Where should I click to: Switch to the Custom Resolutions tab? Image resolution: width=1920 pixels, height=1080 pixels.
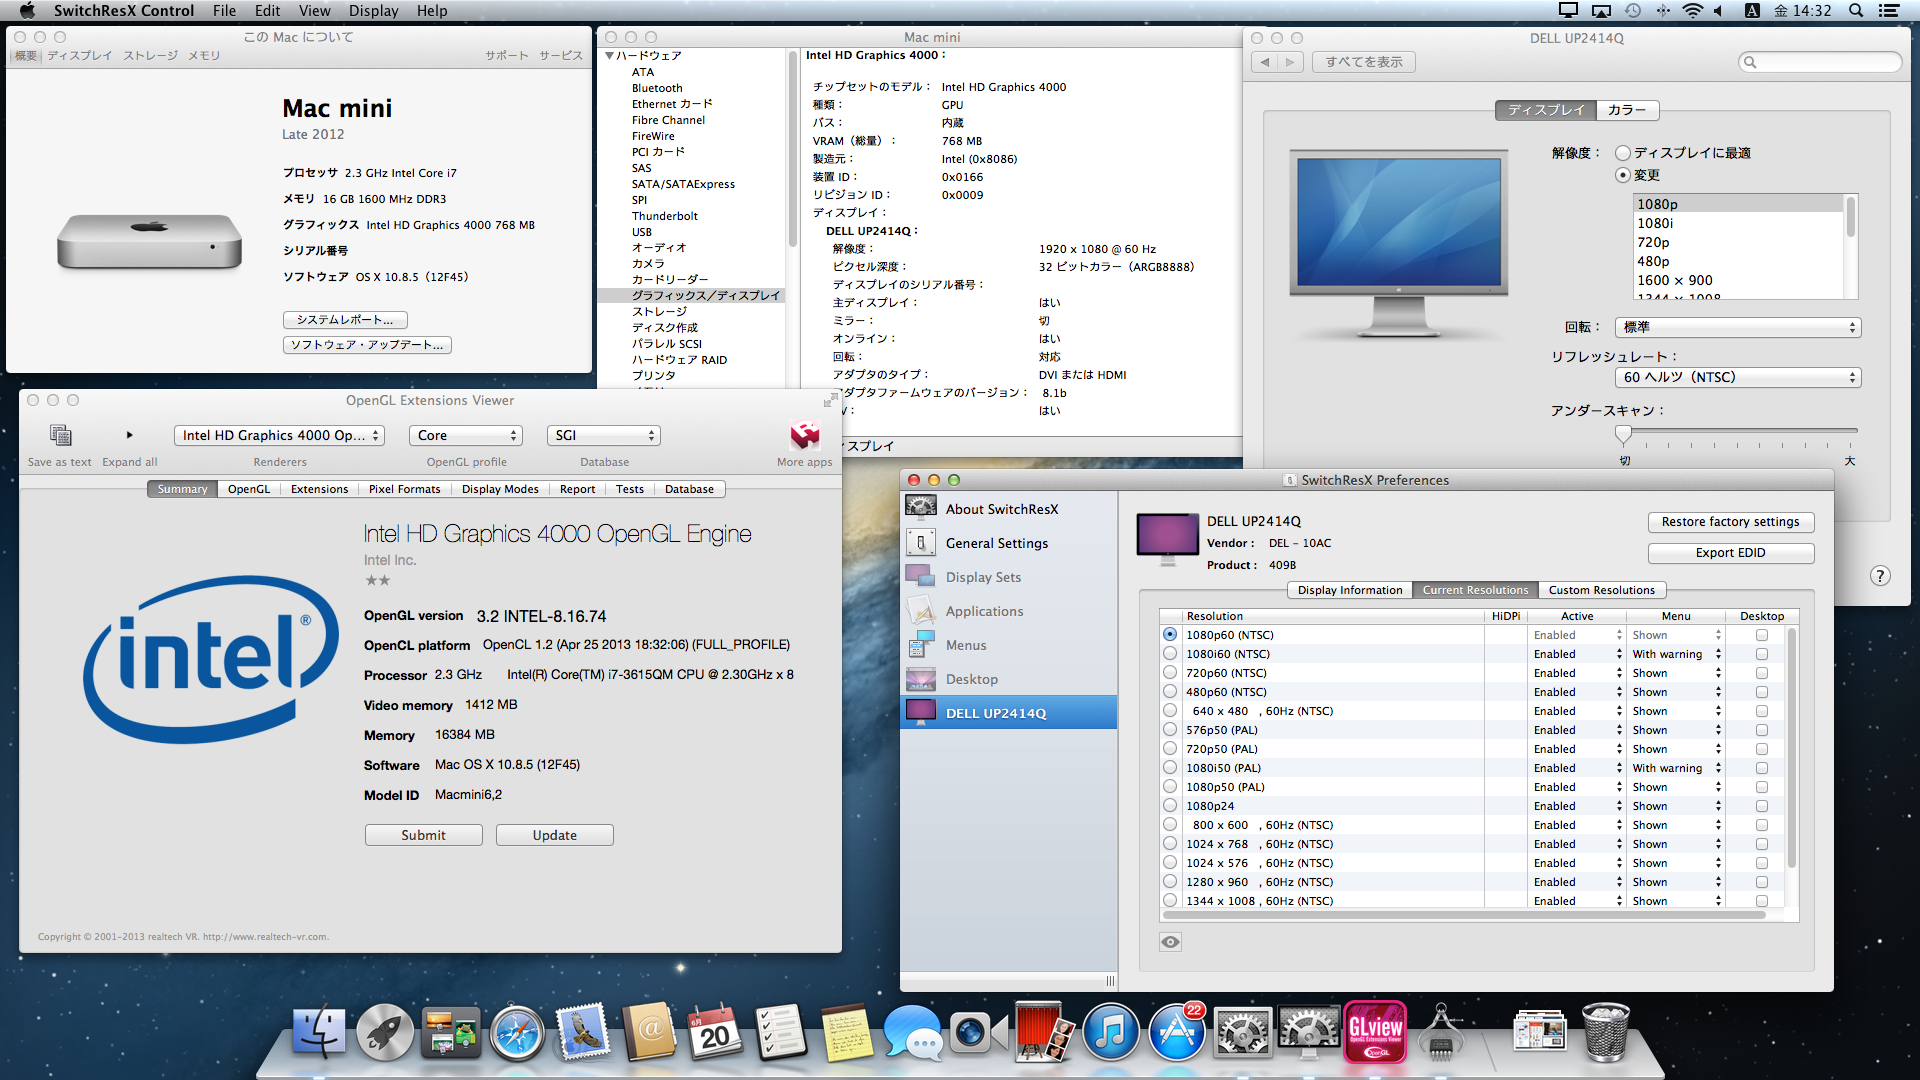point(1601,590)
